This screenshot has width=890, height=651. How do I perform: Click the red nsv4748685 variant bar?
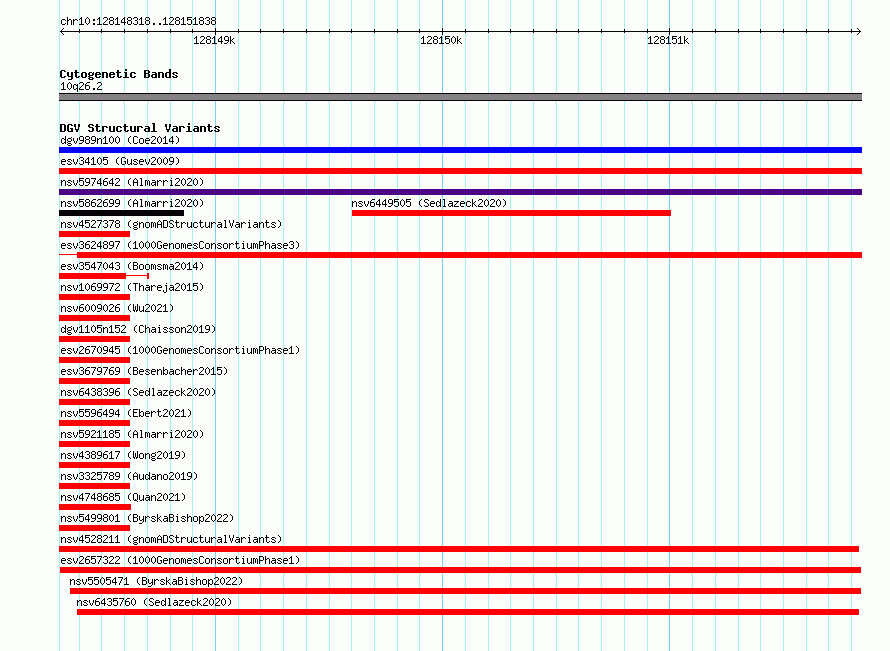(x=95, y=507)
